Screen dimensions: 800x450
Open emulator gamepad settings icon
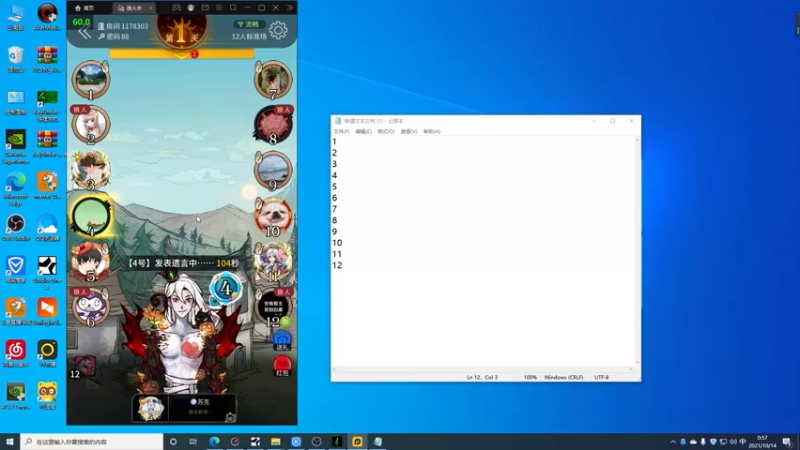(176, 8)
